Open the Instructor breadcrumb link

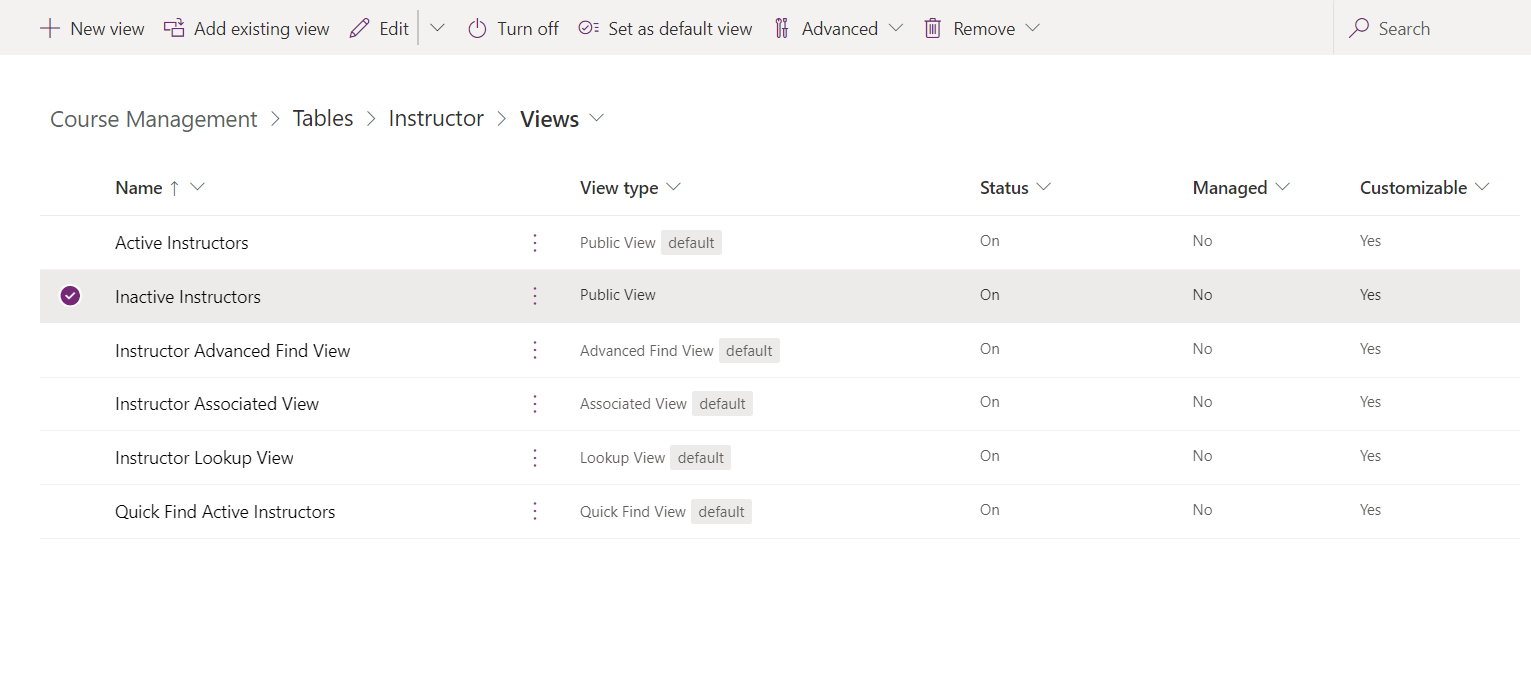tap(435, 119)
